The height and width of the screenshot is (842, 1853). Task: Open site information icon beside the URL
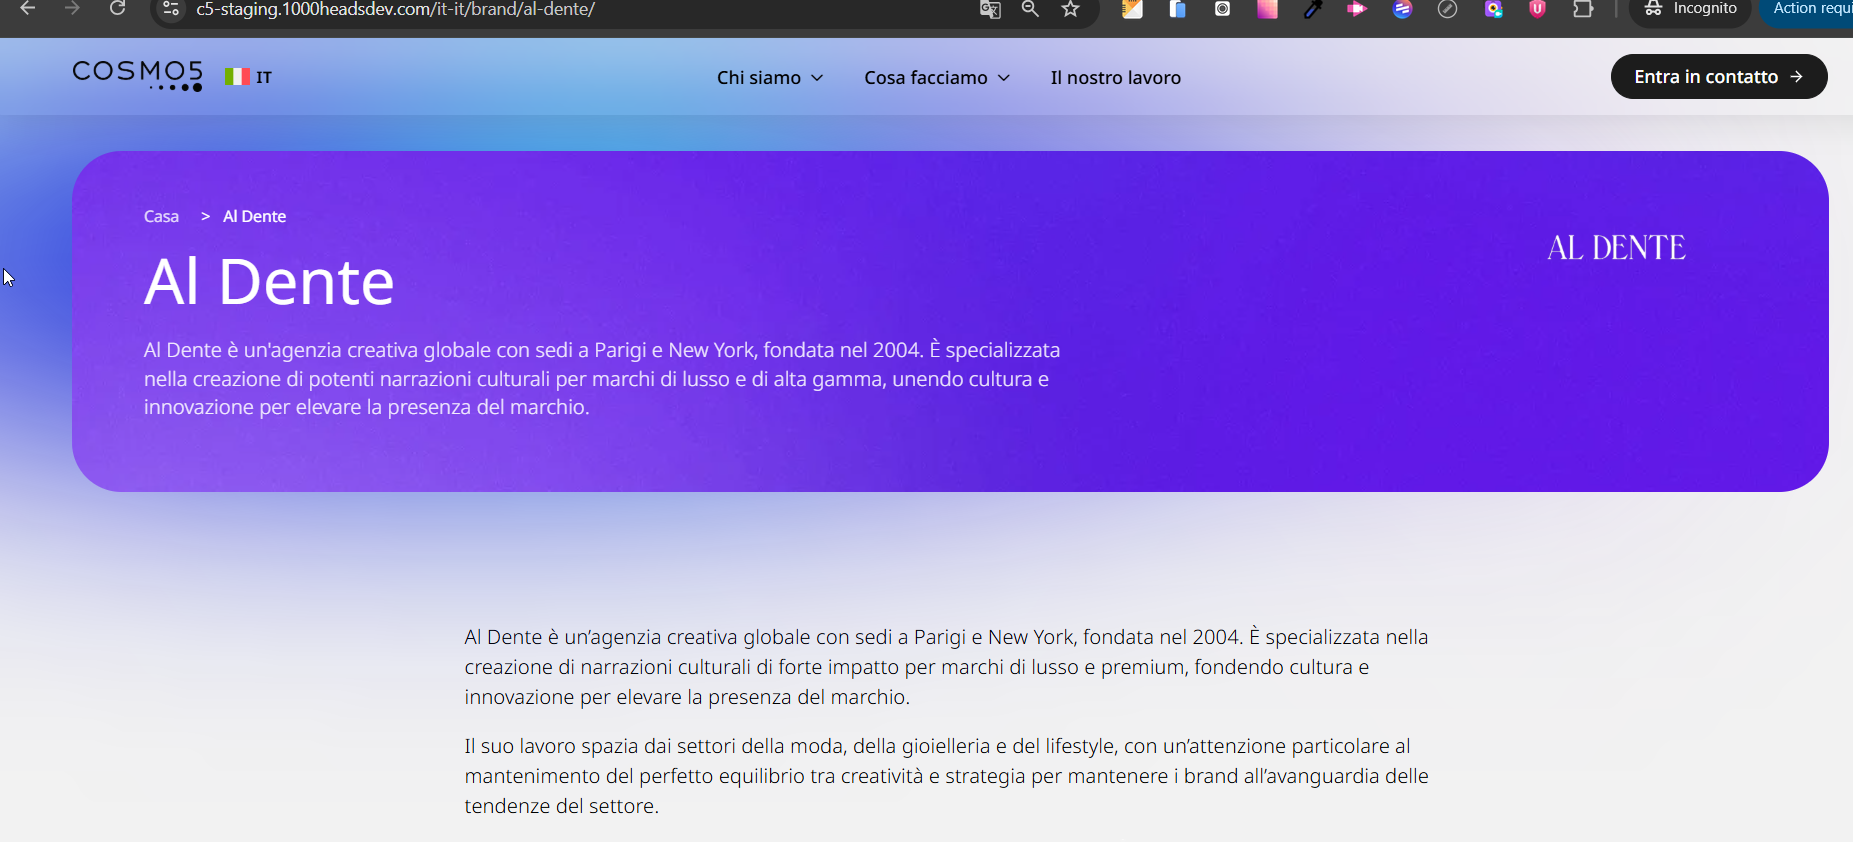[171, 9]
